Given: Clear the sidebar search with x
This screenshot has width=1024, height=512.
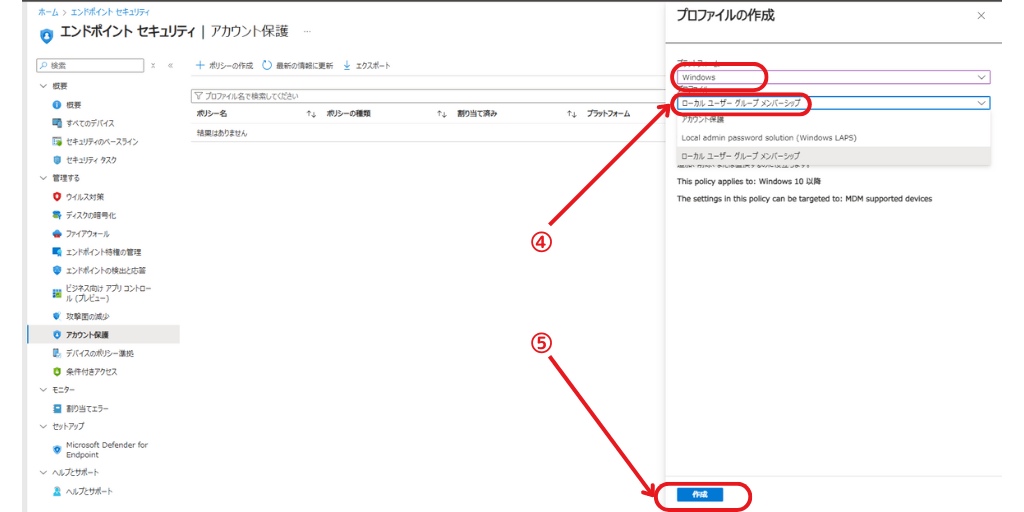Looking at the screenshot, I should tap(153, 65).
